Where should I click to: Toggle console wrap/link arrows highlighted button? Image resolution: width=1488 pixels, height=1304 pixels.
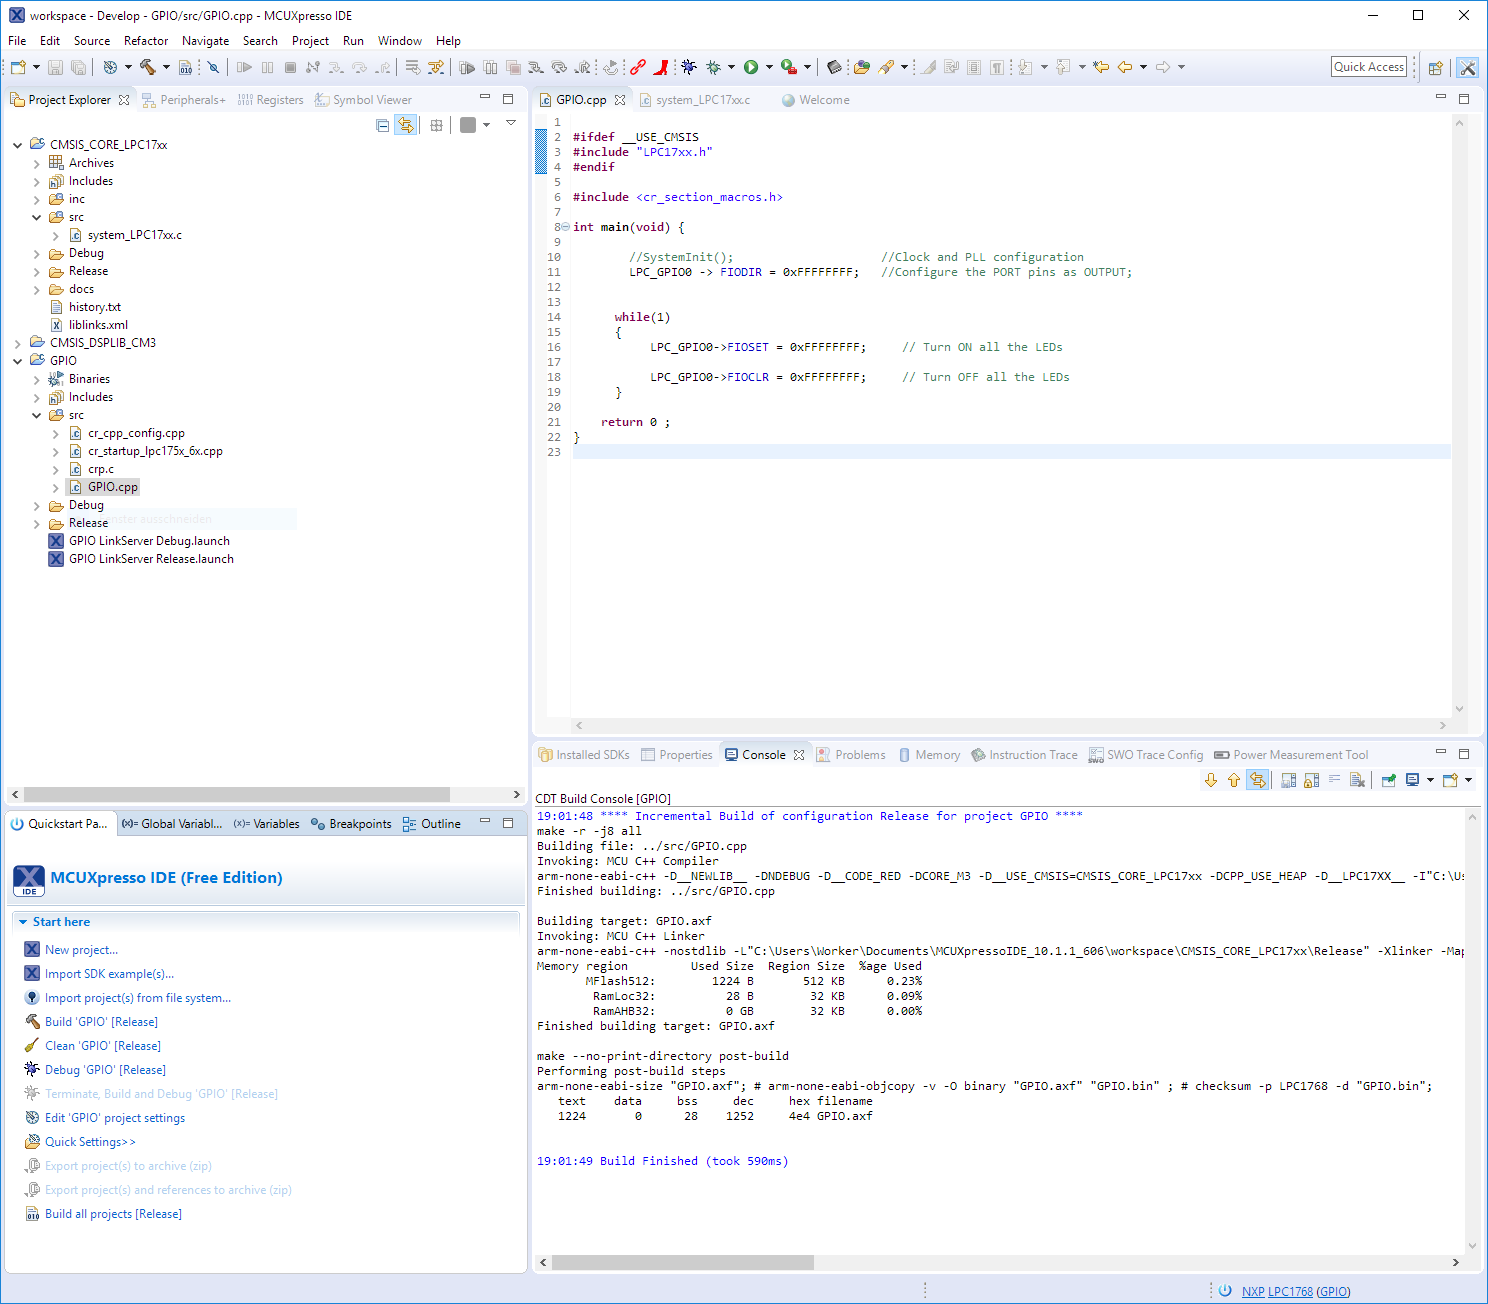1258,780
